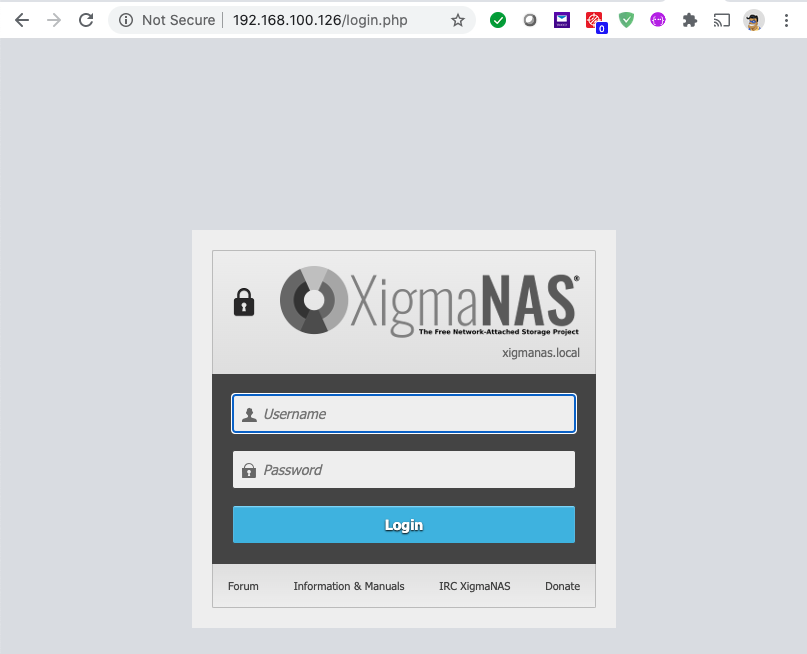The height and width of the screenshot is (654, 807).
Task: Open the green checkmark extension
Action: (x=498, y=20)
